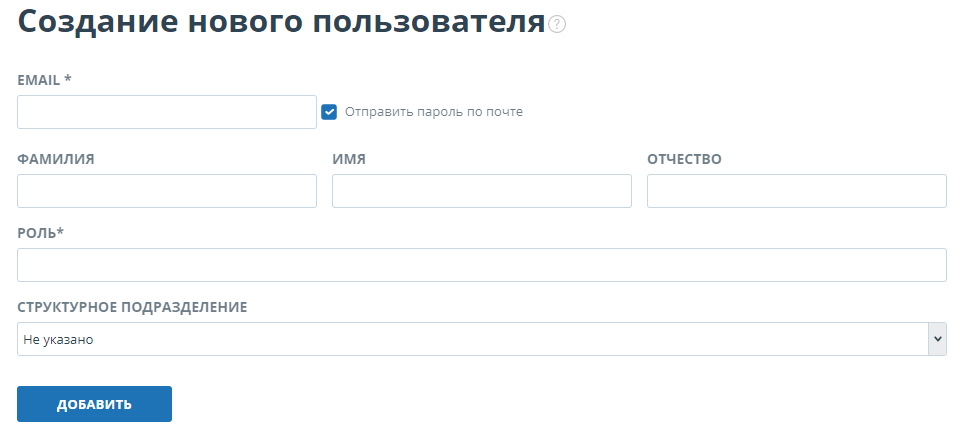
Task: Click the 'Отправить пароль по почте' label text
Action: point(433,112)
